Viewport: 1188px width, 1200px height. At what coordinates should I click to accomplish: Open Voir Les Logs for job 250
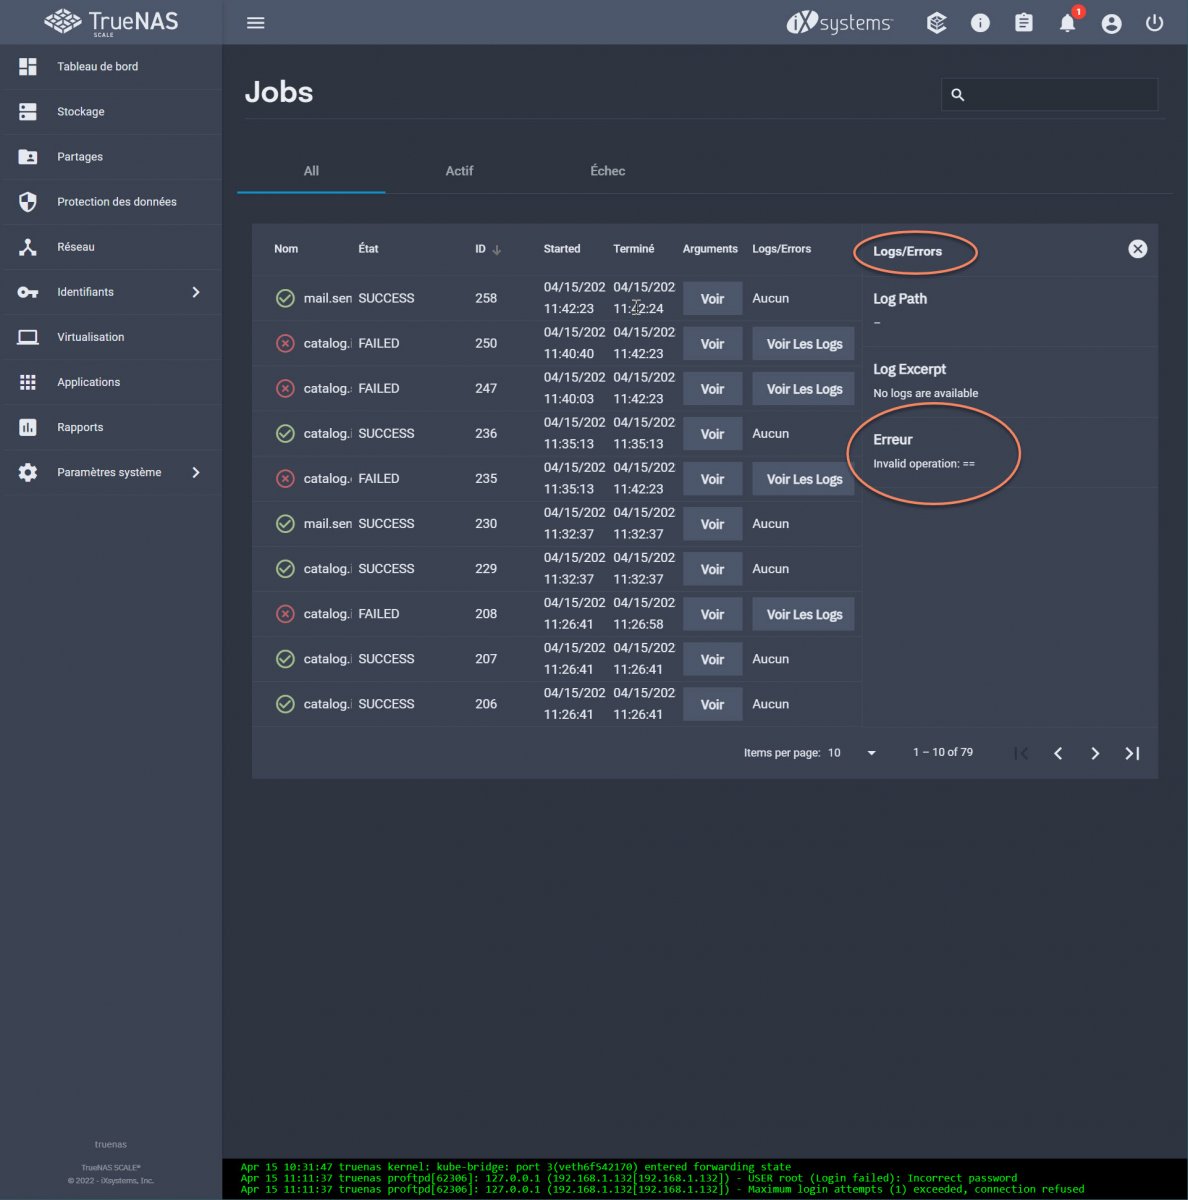[804, 344]
